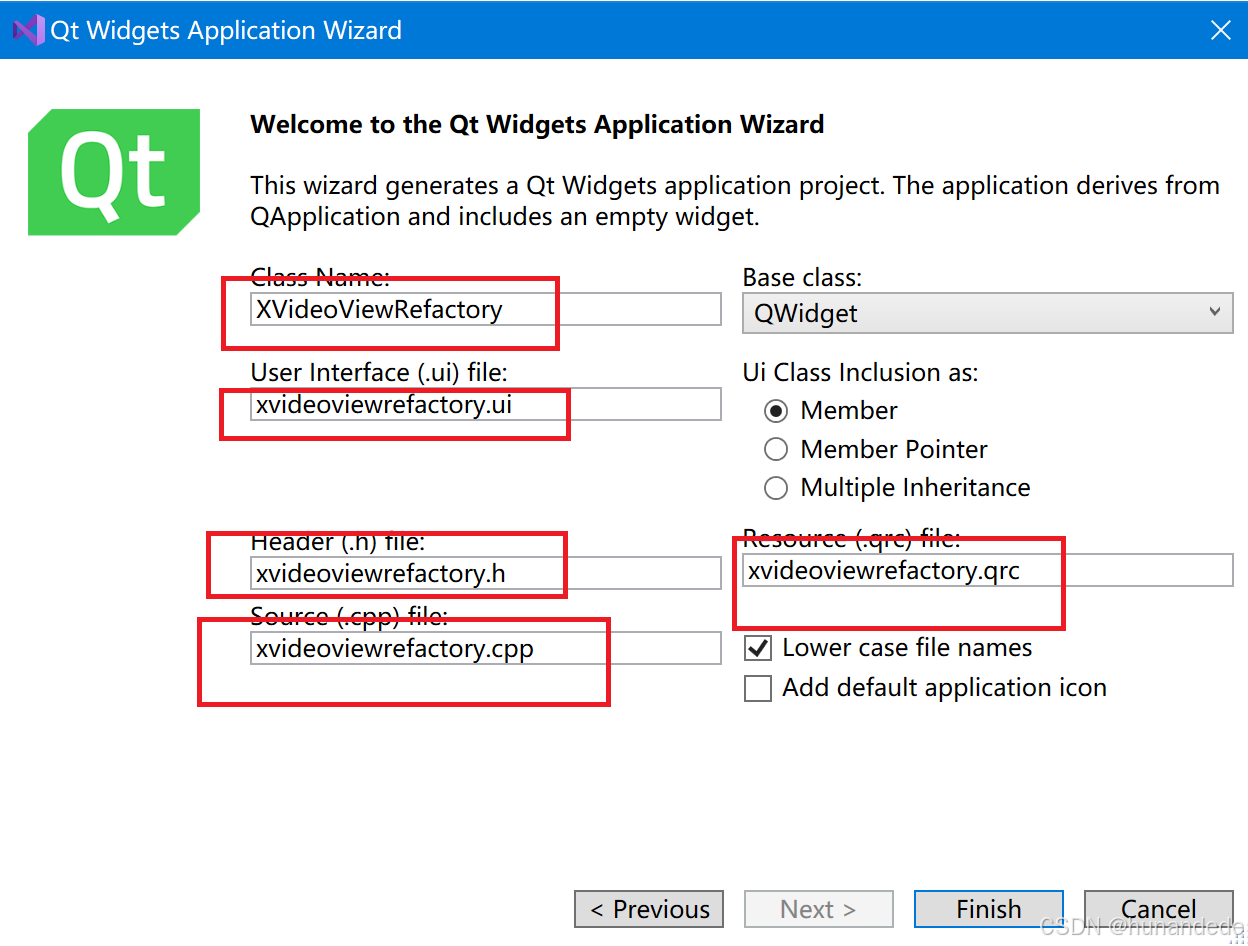
Task: Click the window title 'Qt Widgets Application Wizard'
Action: pos(226,30)
